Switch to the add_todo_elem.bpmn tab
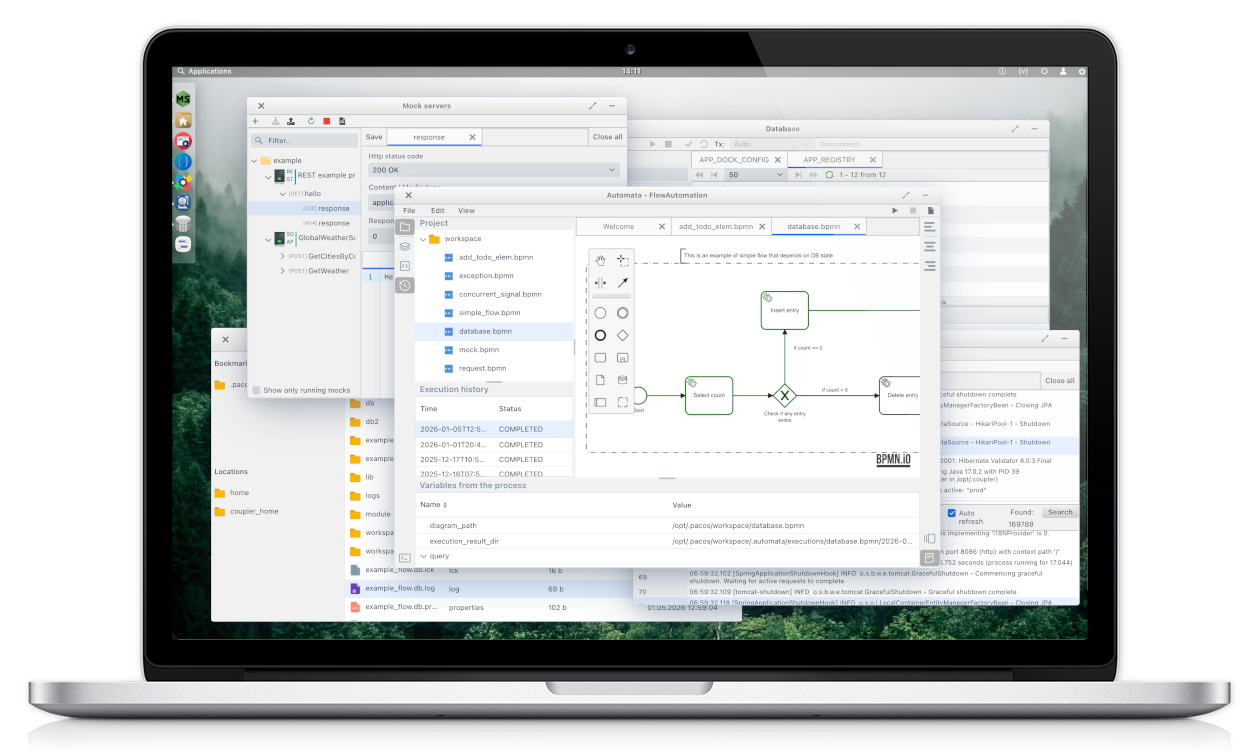 point(715,227)
